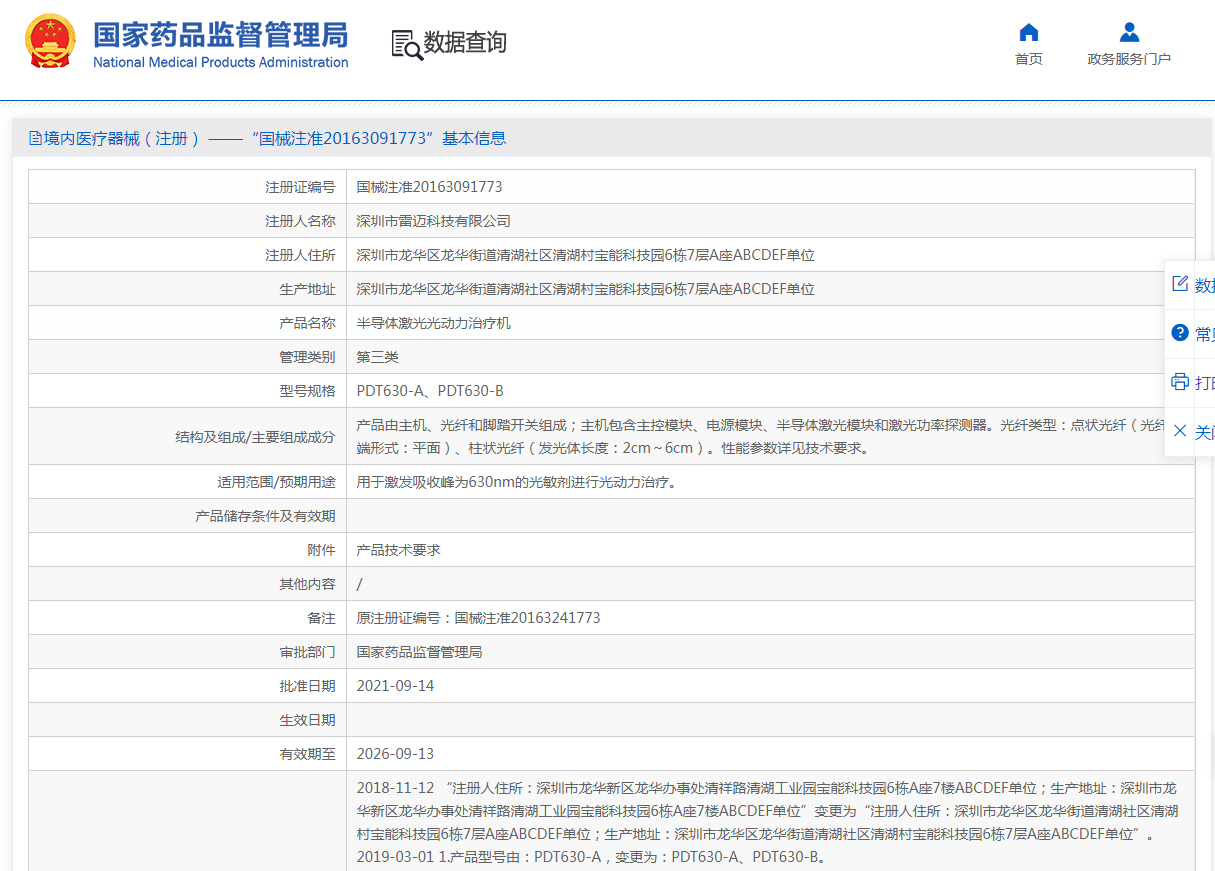Click the 结构及组成/主要组成成分 label
This screenshot has width=1215, height=871.
pyautogui.click(x=255, y=437)
